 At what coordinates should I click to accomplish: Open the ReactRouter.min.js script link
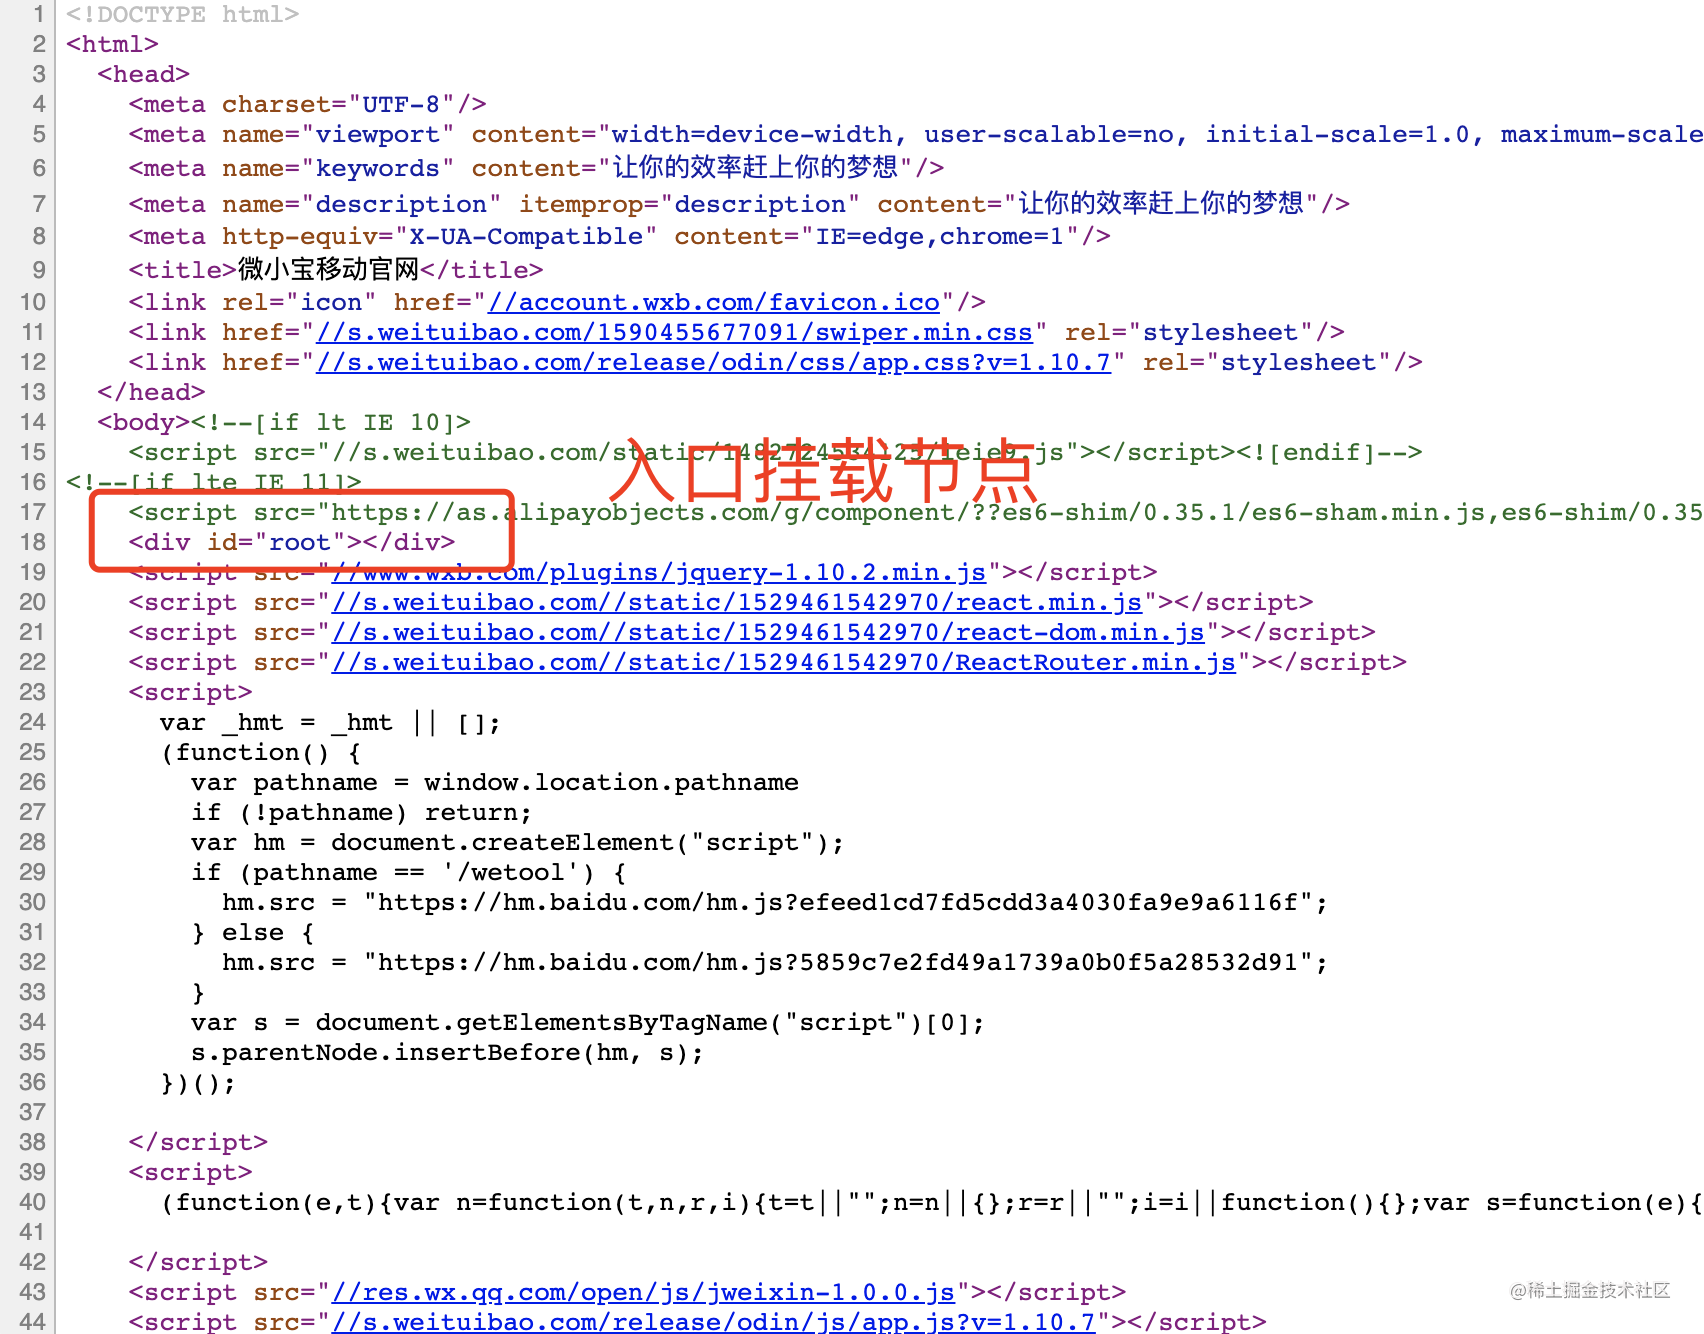784,662
